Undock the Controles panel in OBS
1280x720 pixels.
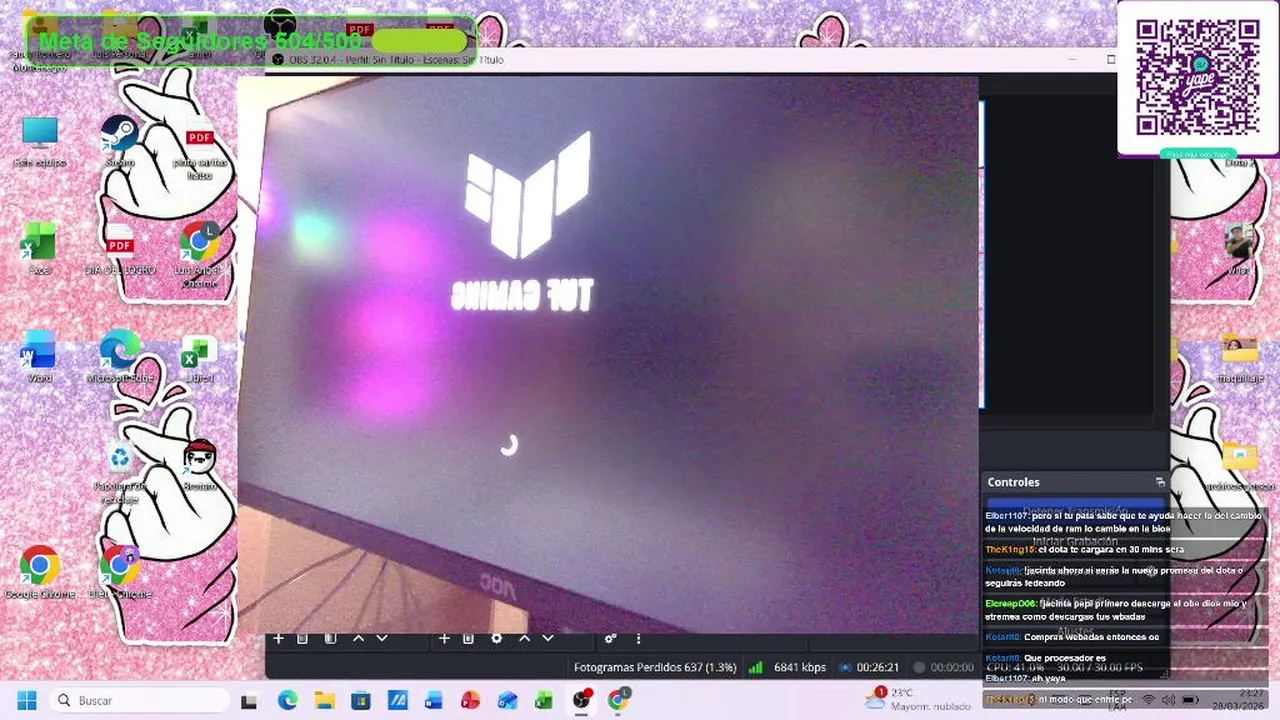point(1160,482)
